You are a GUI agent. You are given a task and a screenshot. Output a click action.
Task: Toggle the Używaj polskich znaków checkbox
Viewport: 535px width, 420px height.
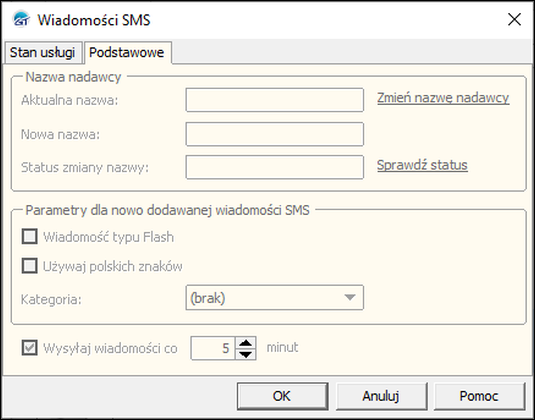point(30,266)
